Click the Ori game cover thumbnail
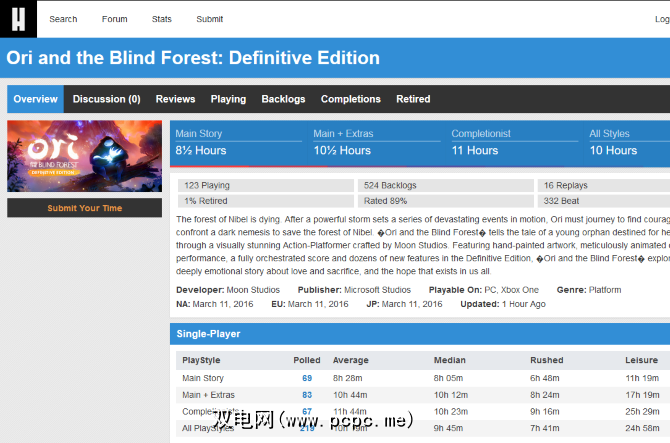Screen dimensions: 670x443 85,156
